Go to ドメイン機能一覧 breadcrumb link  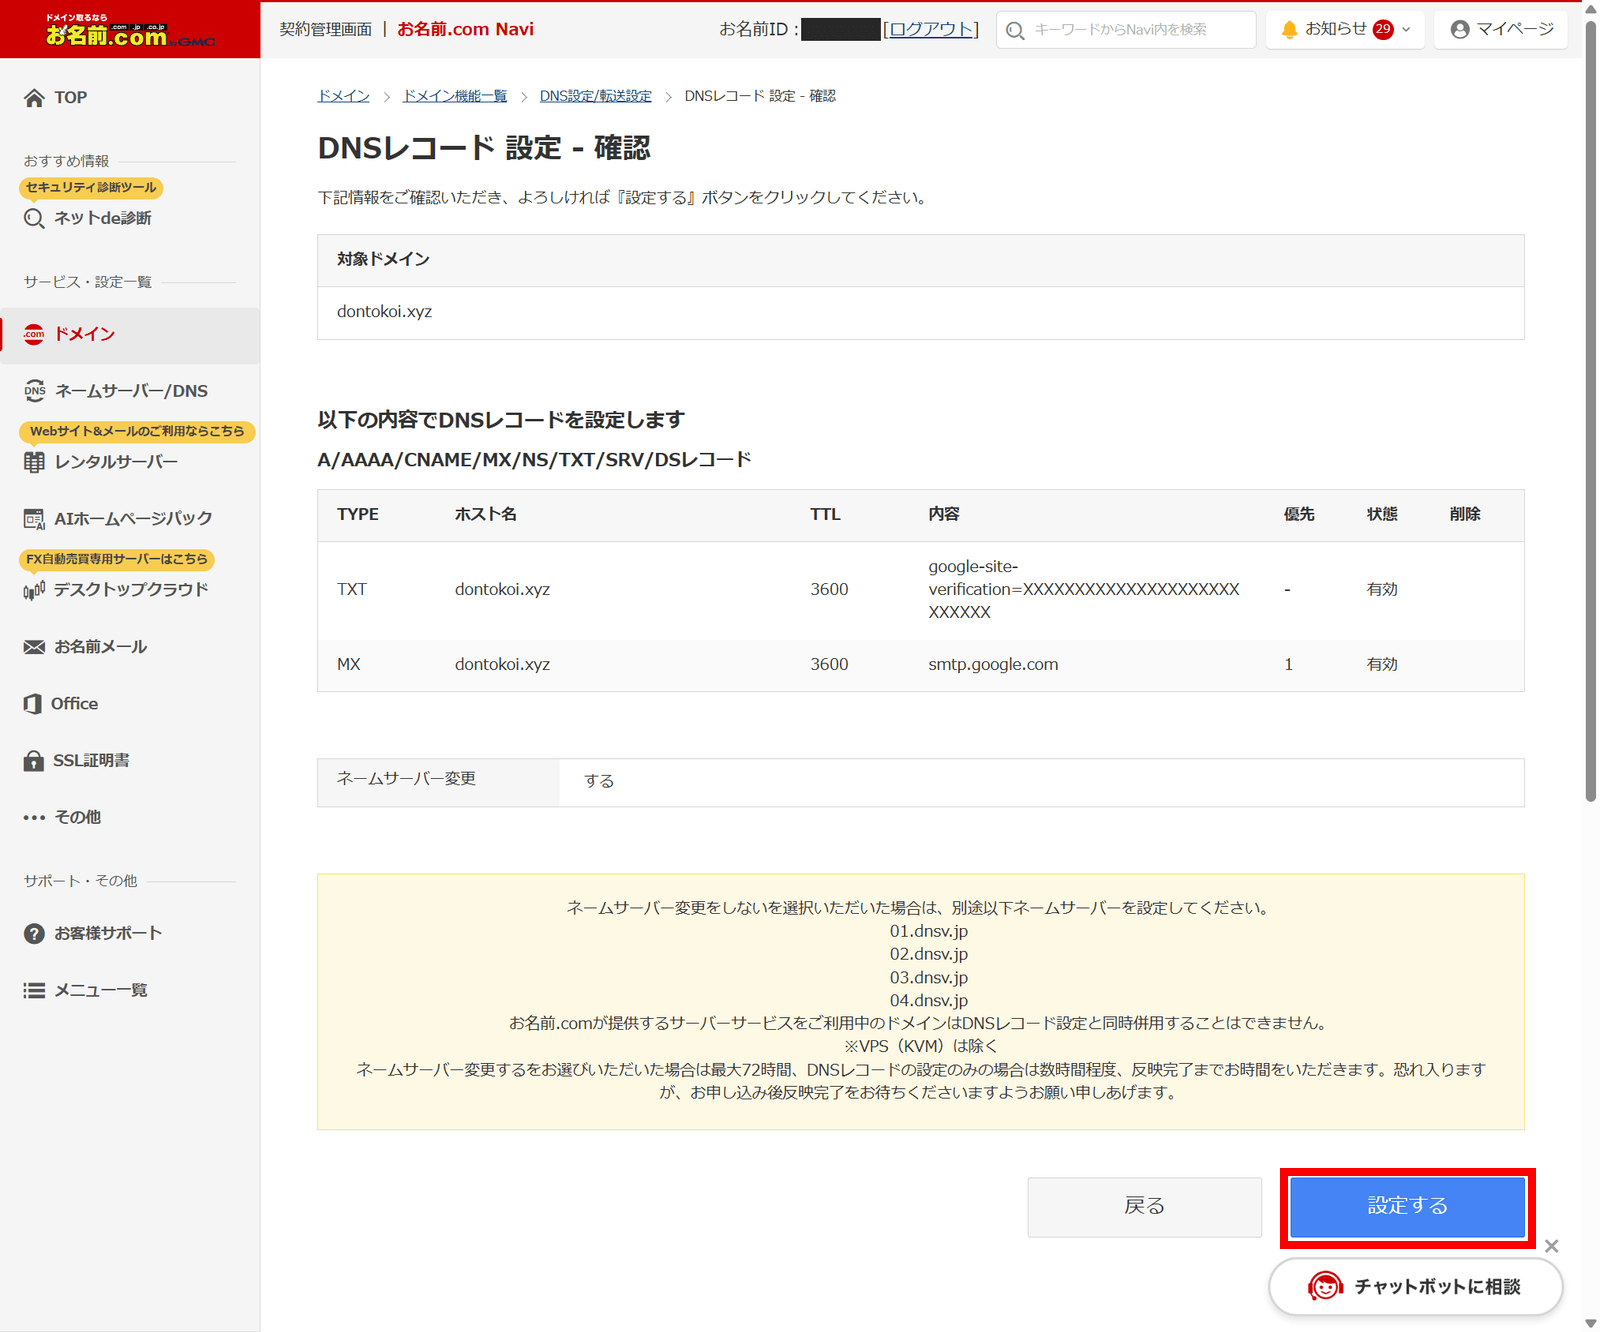tap(454, 96)
